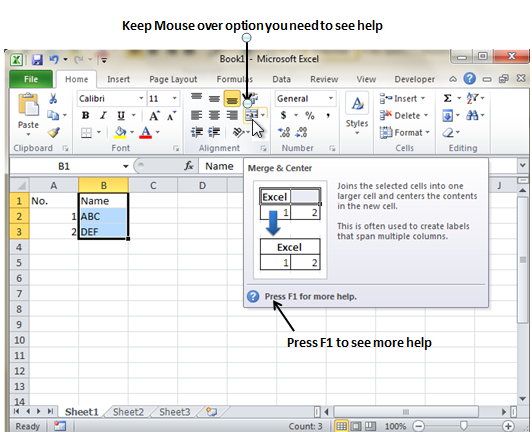Expand the Styles gallery dropdown
The height and width of the screenshot is (432, 532).
click(357, 133)
